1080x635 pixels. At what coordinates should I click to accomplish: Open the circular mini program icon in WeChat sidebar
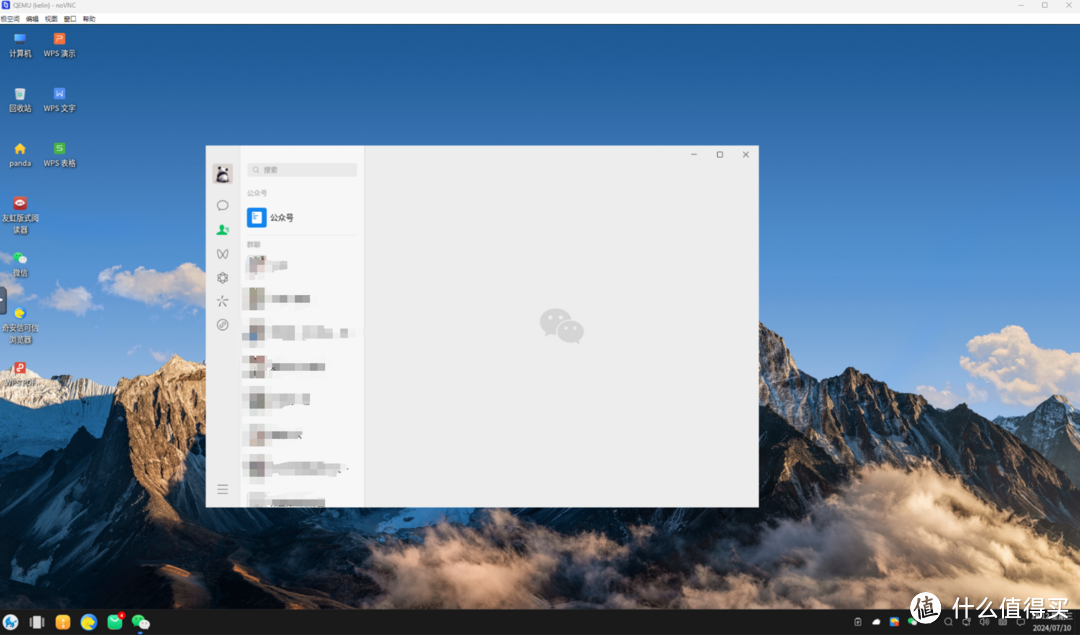coord(222,325)
